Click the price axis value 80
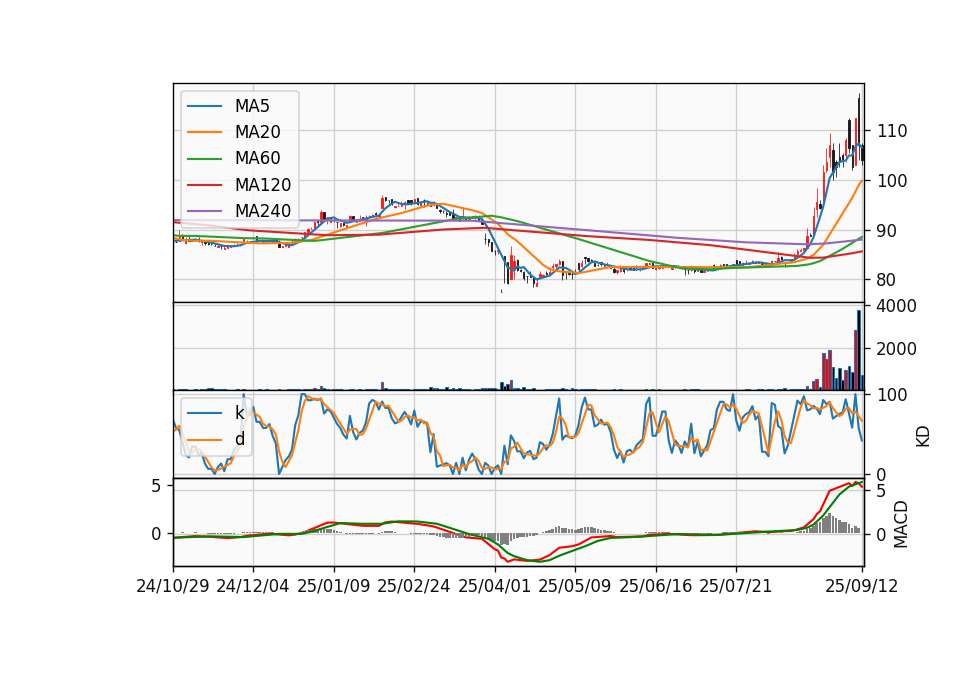 (x=887, y=280)
